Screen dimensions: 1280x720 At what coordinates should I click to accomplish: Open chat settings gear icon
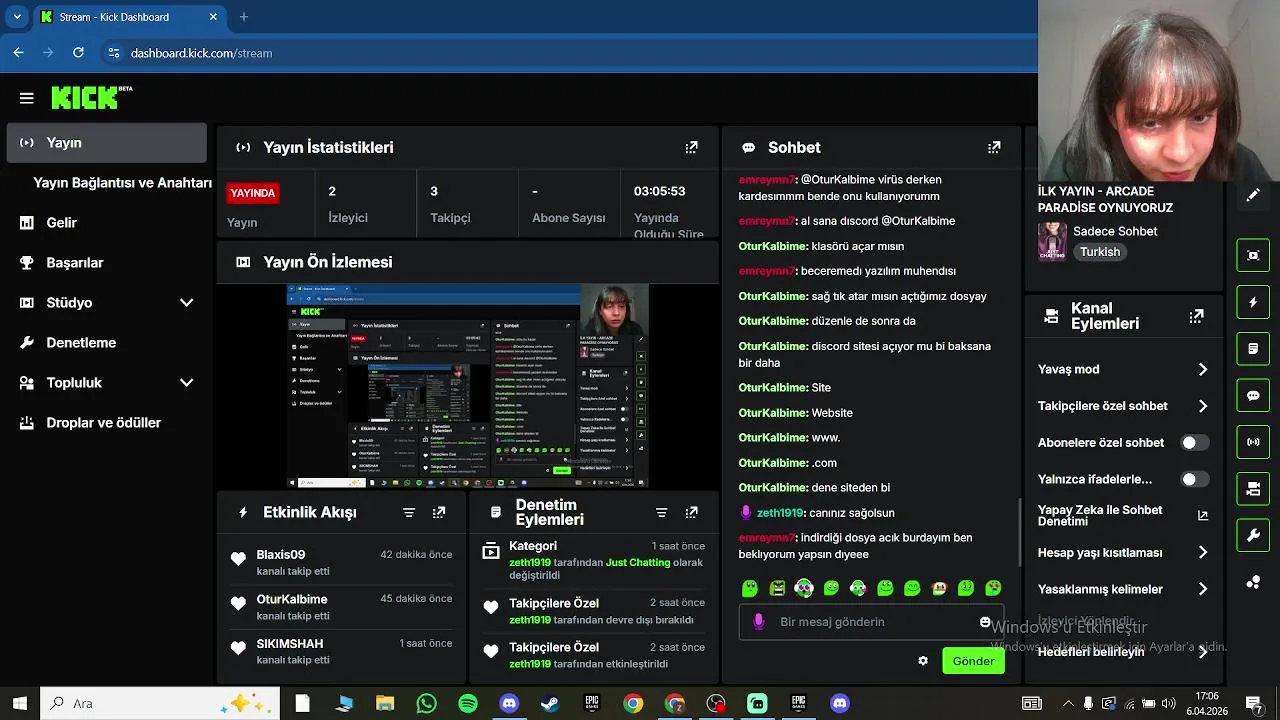tap(923, 661)
